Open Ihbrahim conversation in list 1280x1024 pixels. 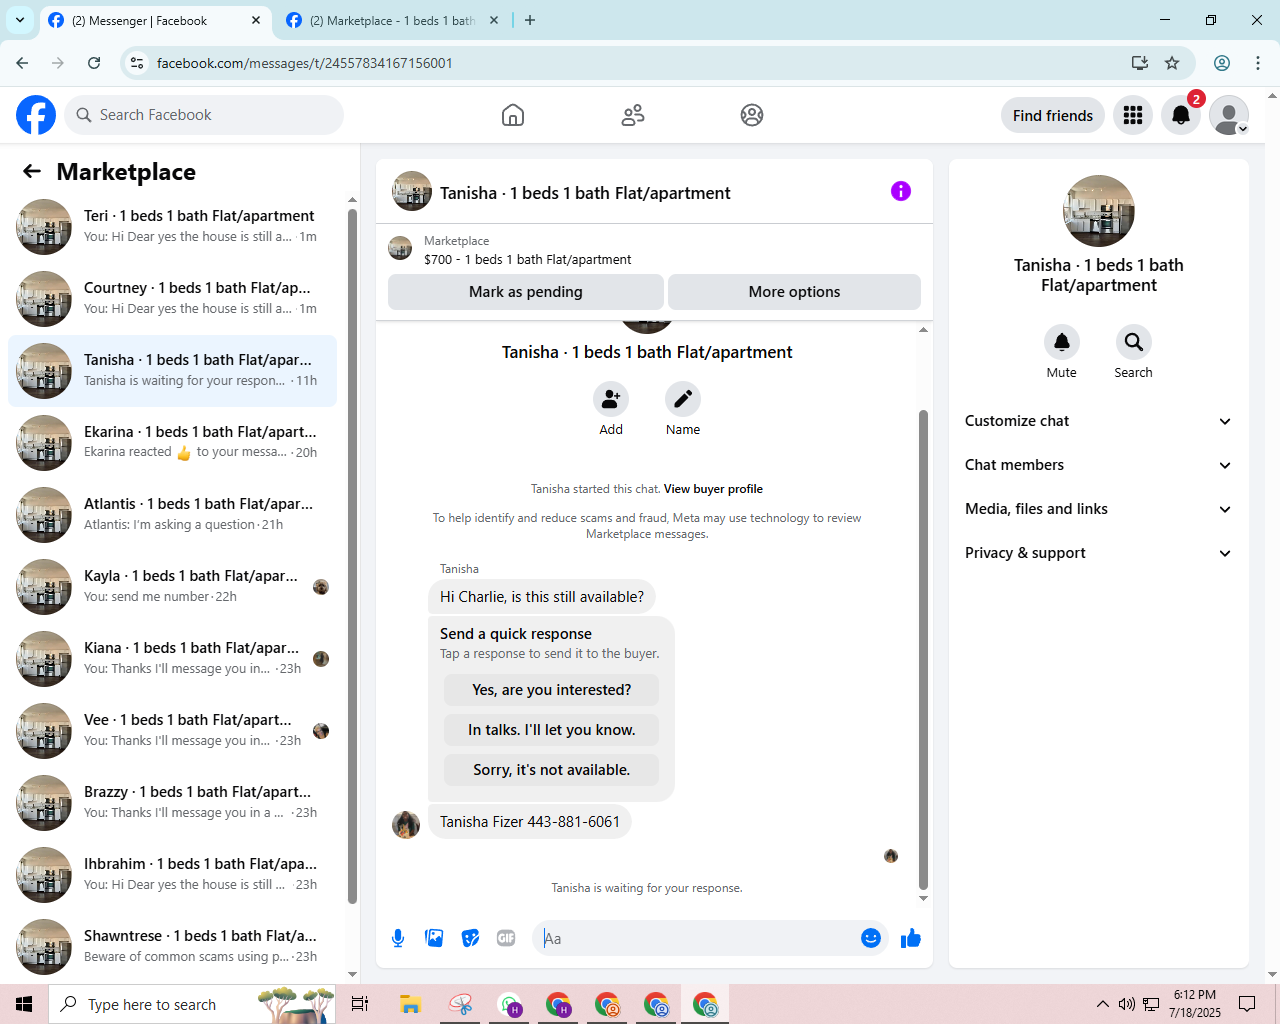pyautogui.click(x=172, y=874)
